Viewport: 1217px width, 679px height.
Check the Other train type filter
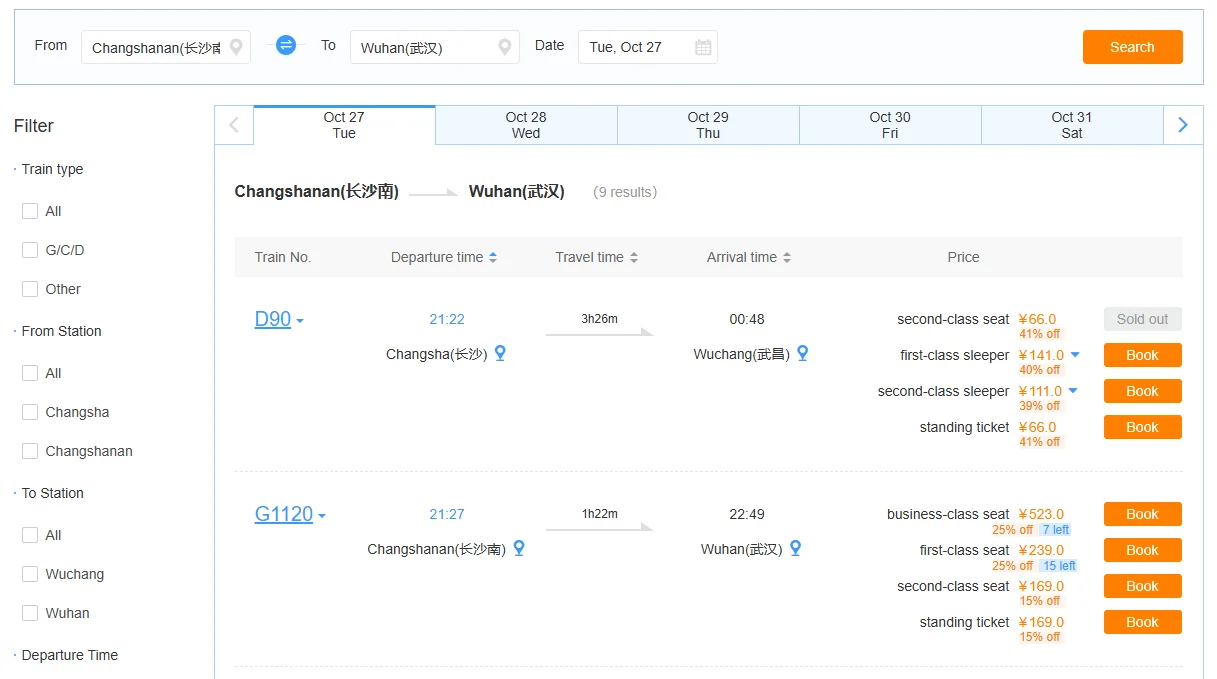(x=30, y=289)
